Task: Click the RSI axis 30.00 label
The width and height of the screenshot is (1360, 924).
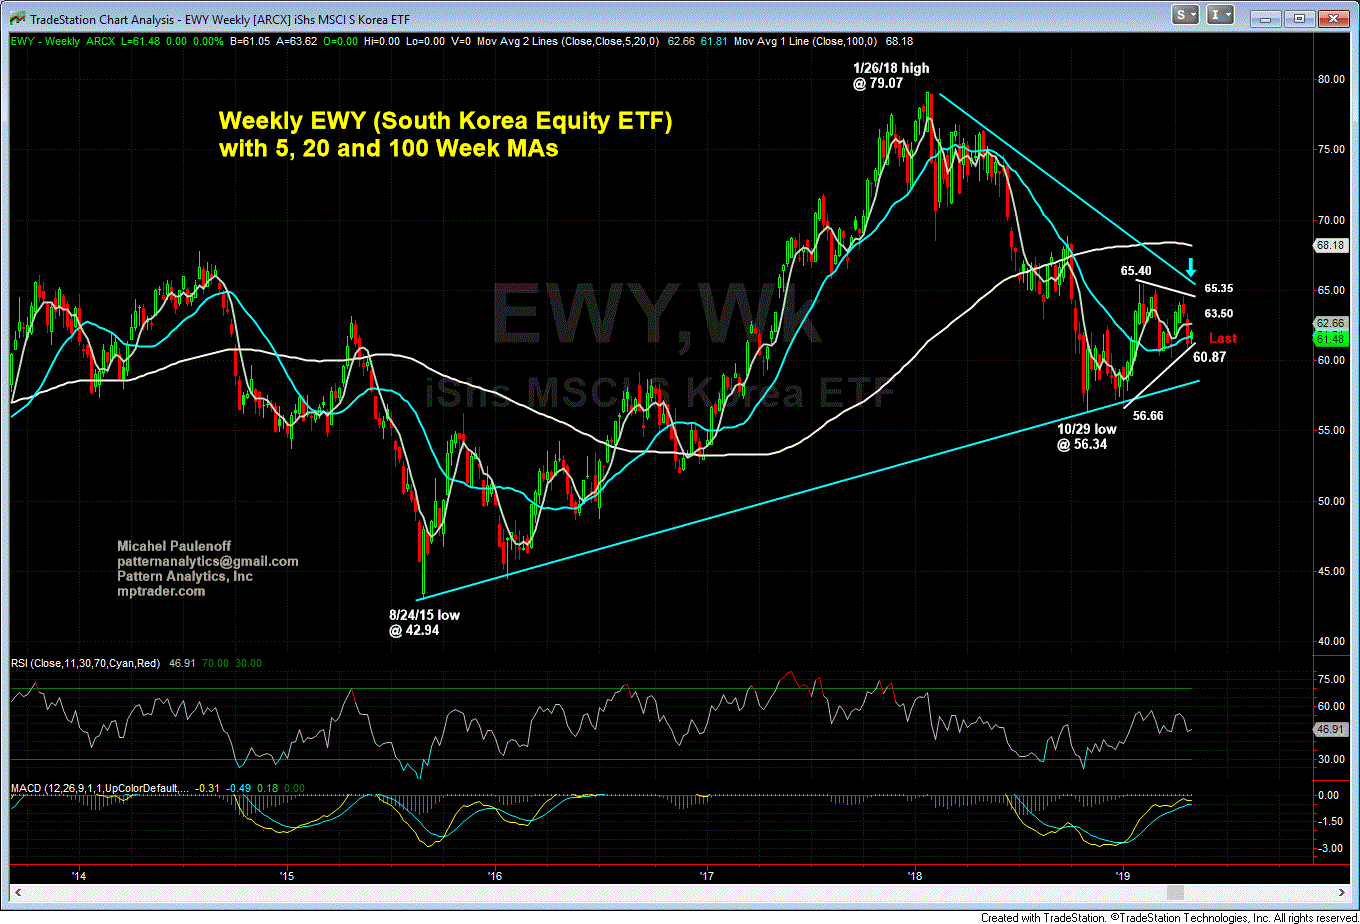Action: (x=1329, y=759)
